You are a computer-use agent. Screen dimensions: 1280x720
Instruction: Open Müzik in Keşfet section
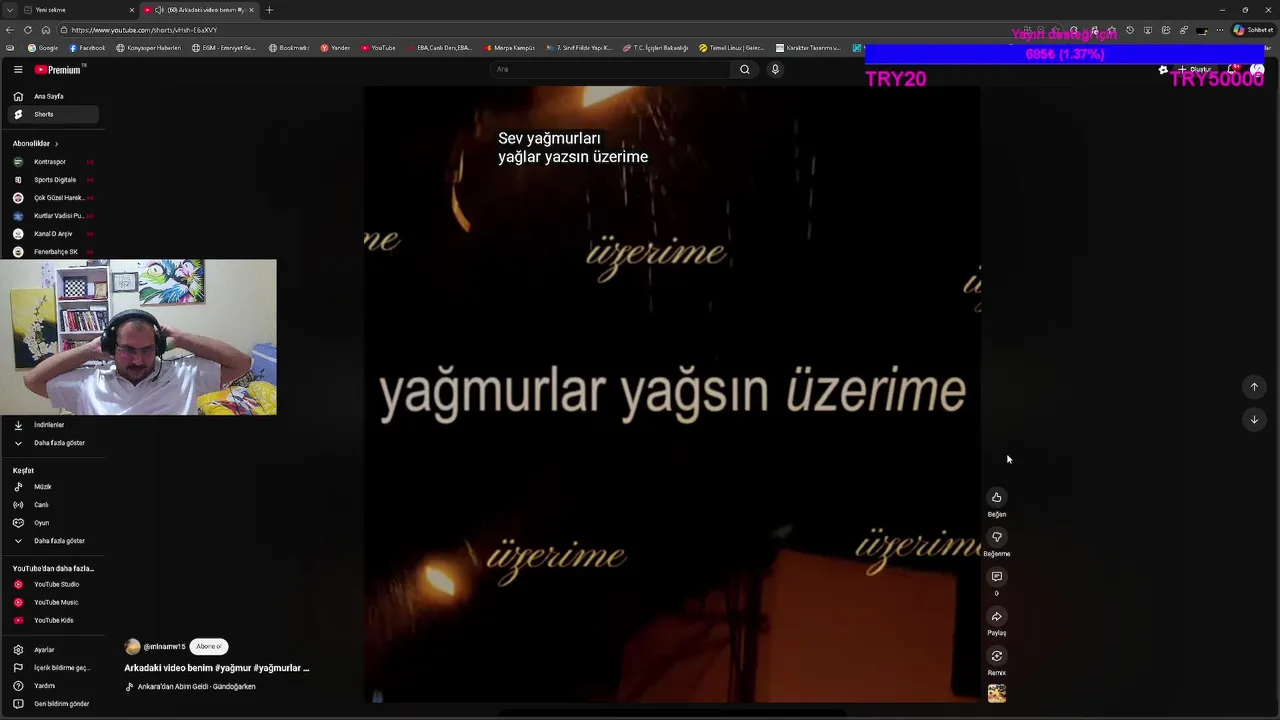coord(52,487)
